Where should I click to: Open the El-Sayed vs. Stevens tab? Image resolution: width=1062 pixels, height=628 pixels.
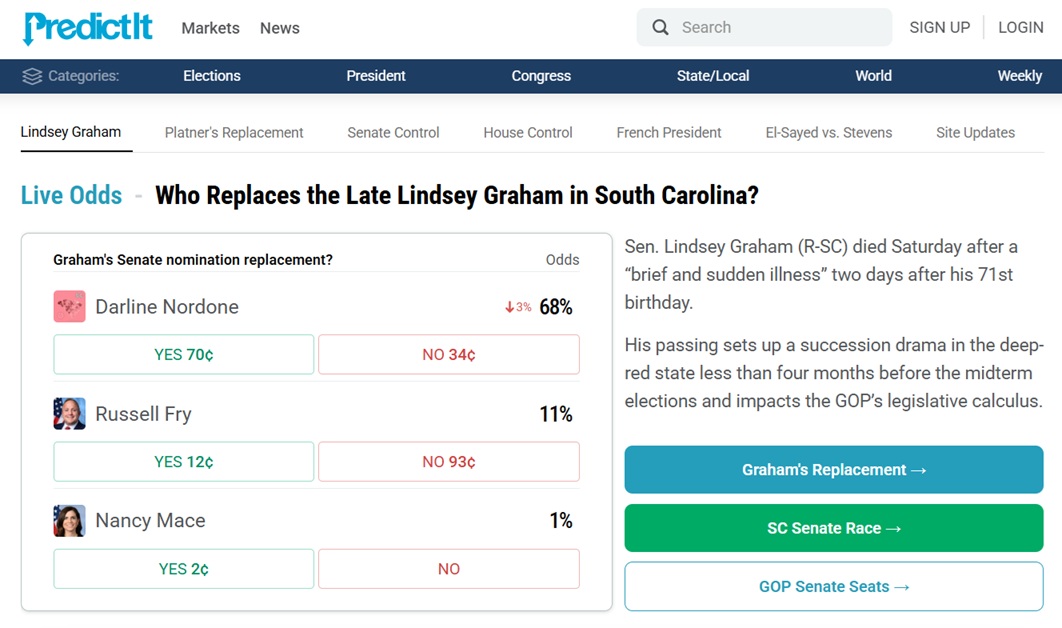(x=829, y=133)
